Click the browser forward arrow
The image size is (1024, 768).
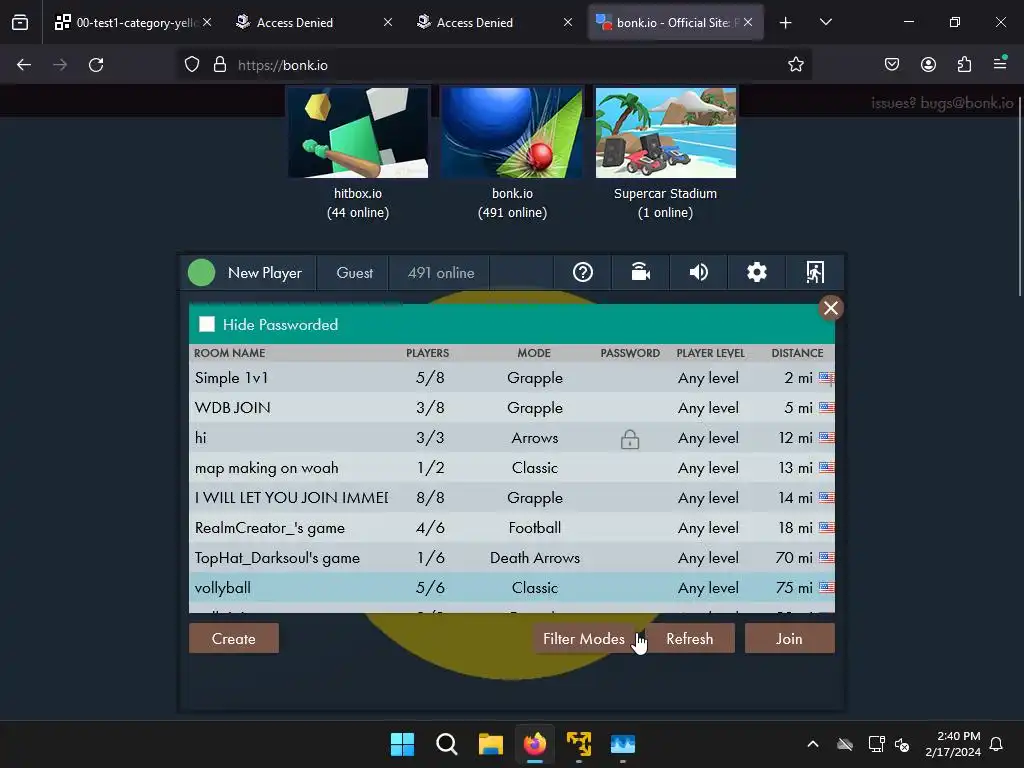coord(60,65)
